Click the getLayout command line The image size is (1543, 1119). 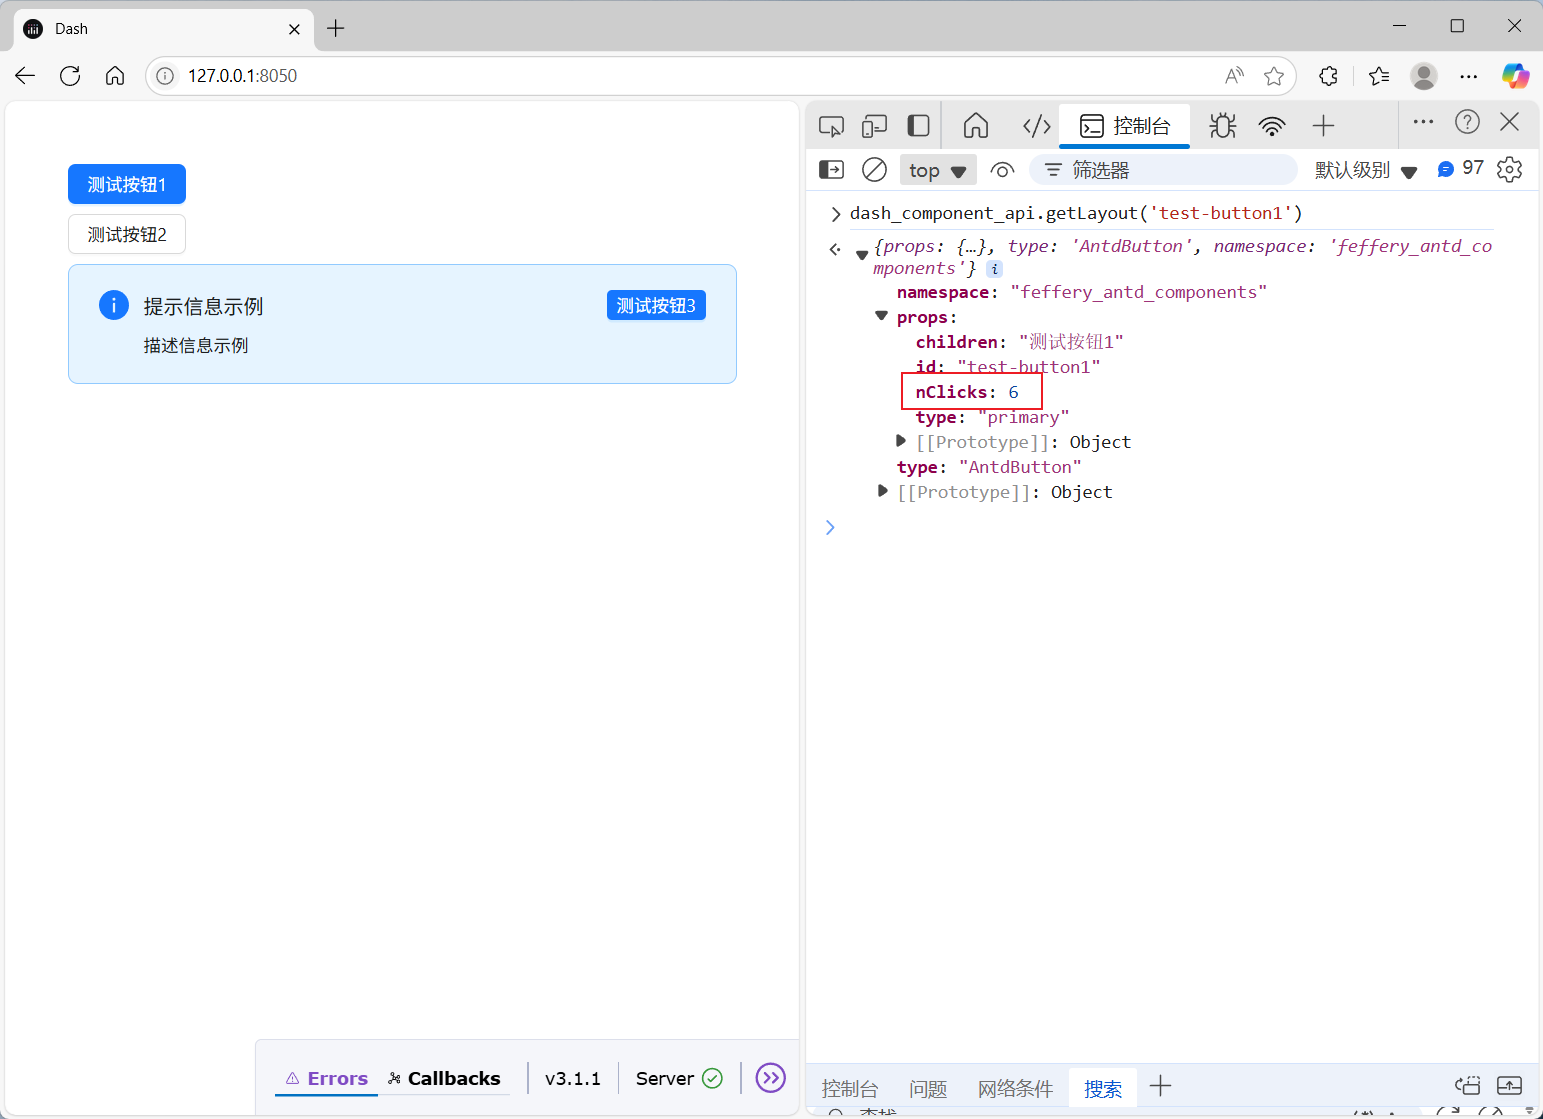point(1076,213)
